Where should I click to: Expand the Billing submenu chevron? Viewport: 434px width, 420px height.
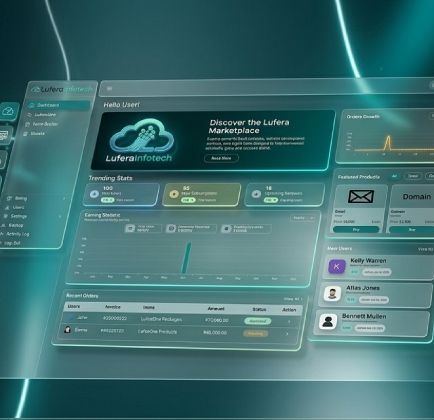64,198
